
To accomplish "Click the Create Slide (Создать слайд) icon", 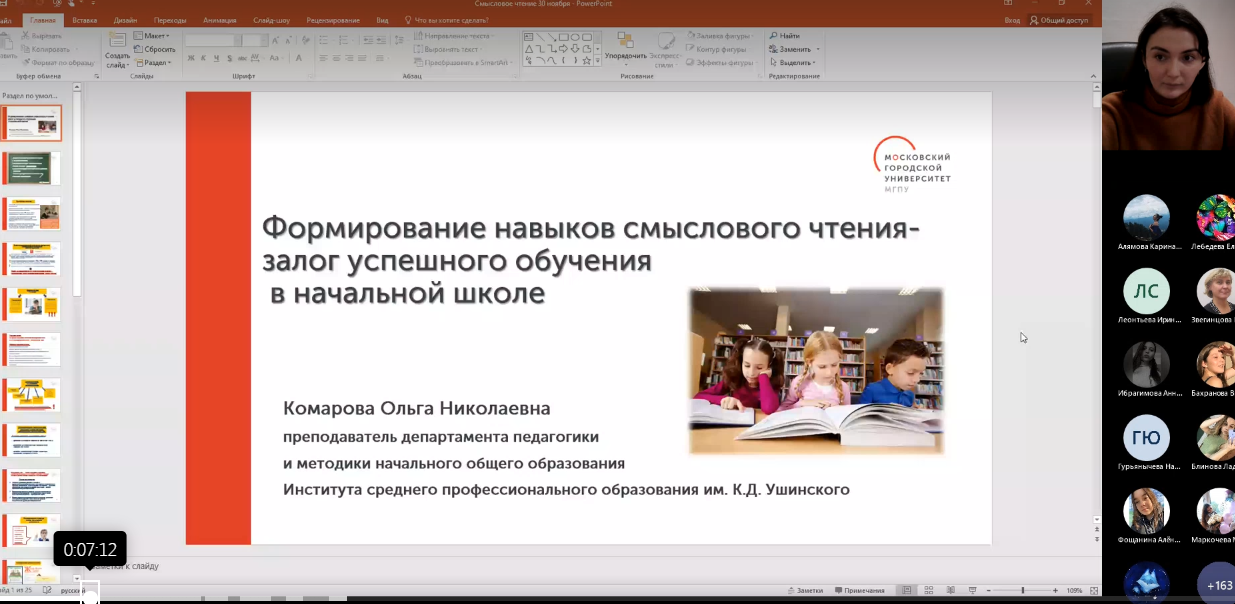I will point(117,41).
